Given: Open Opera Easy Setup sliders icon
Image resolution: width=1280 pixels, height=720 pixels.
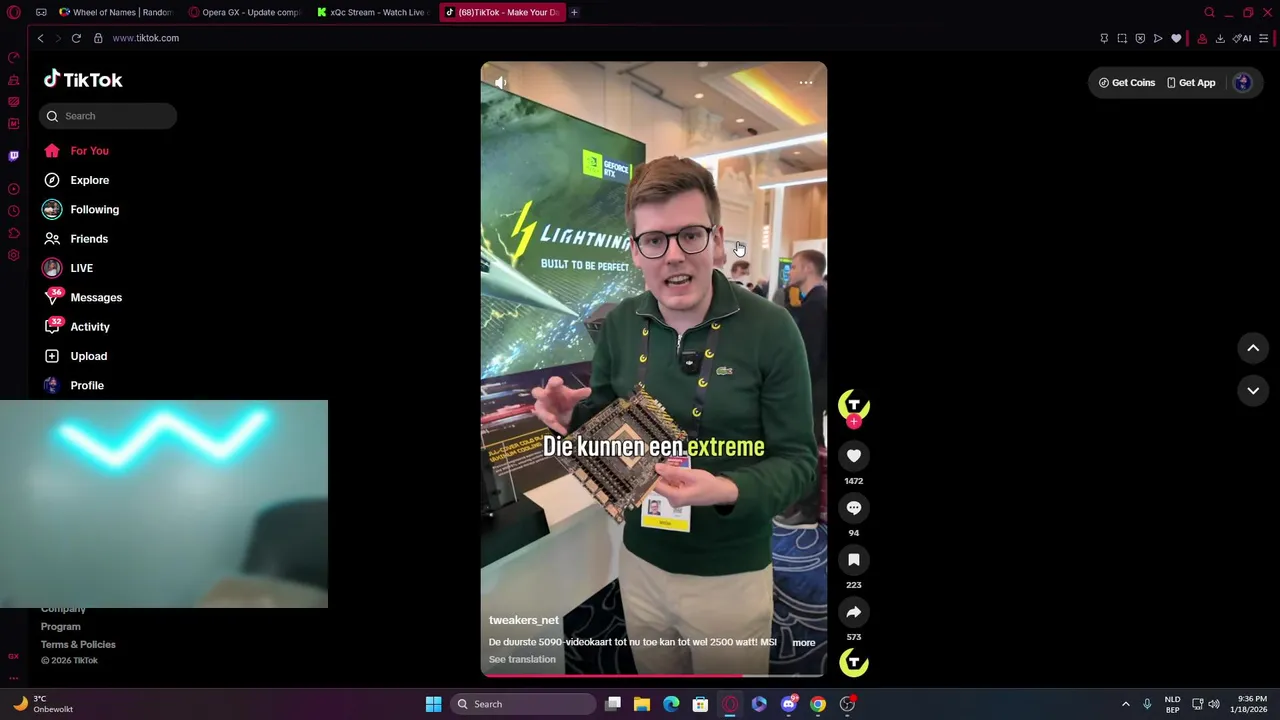Looking at the screenshot, I should 1264,38.
